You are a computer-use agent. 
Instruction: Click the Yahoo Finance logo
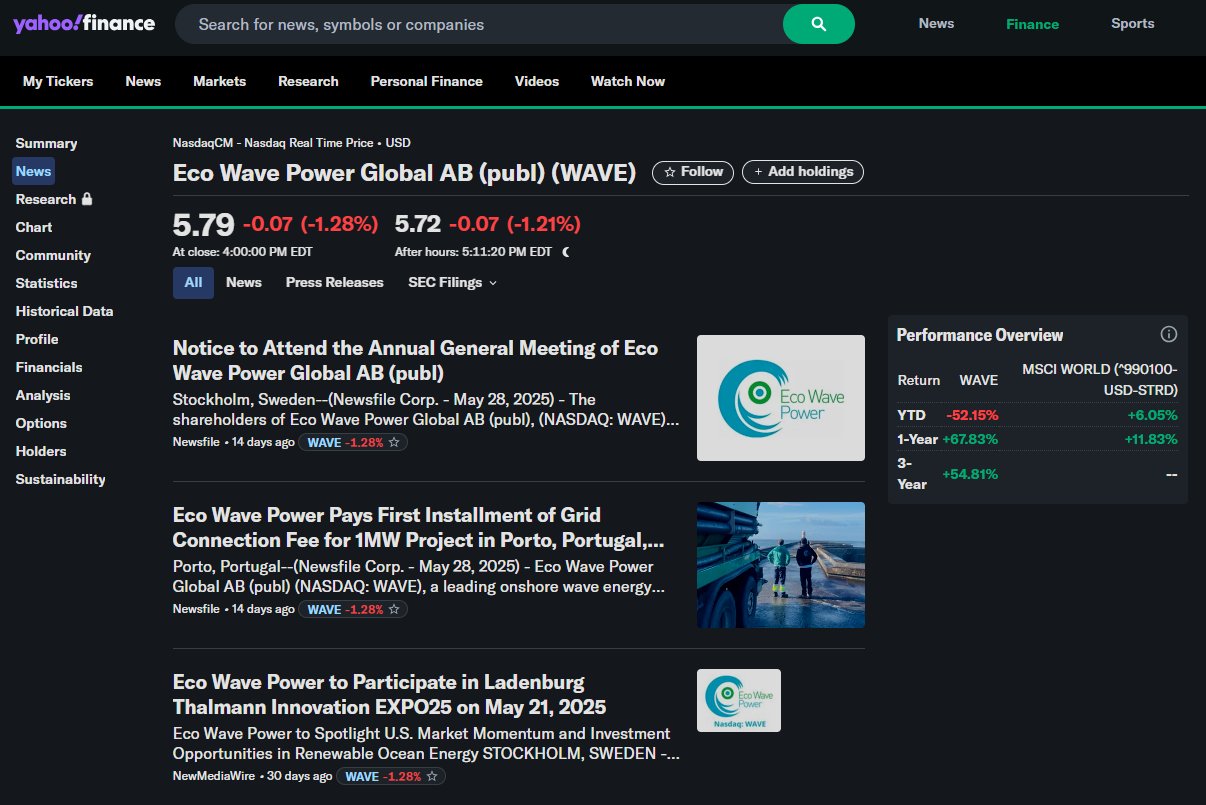(x=84, y=24)
